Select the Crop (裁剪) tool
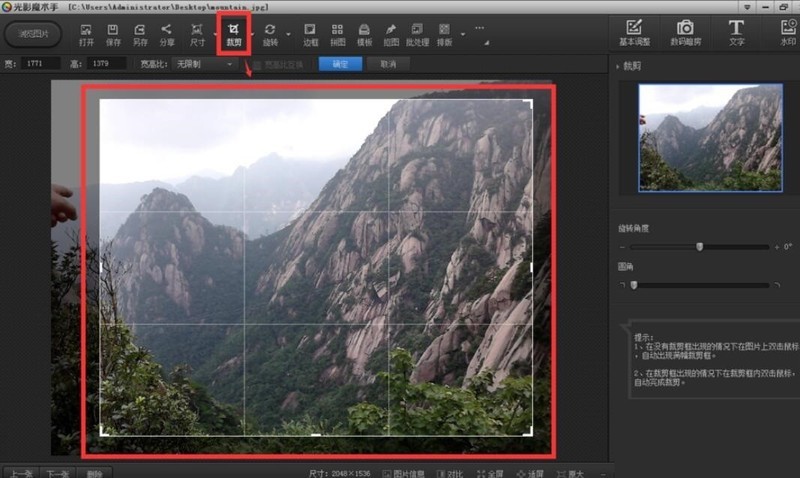This screenshot has width=800, height=478. [233, 34]
